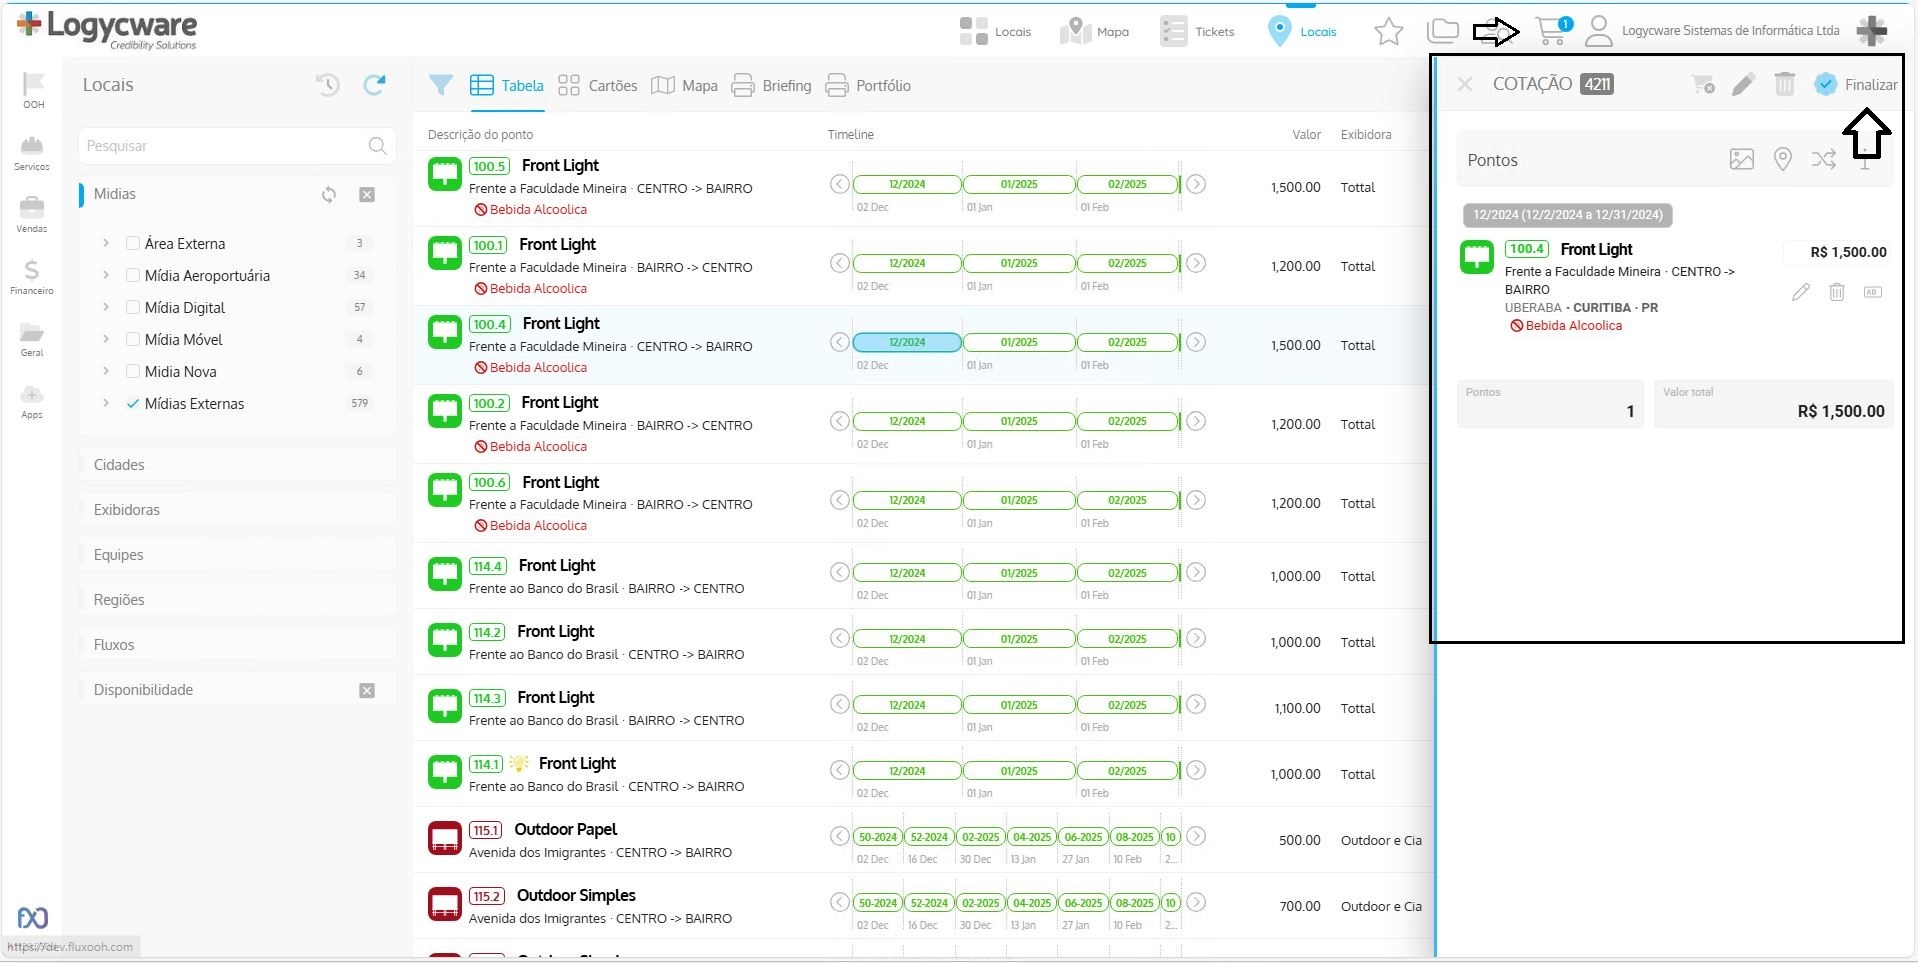
Task: Expand the Regiões filter section
Action: coord(237,600)
